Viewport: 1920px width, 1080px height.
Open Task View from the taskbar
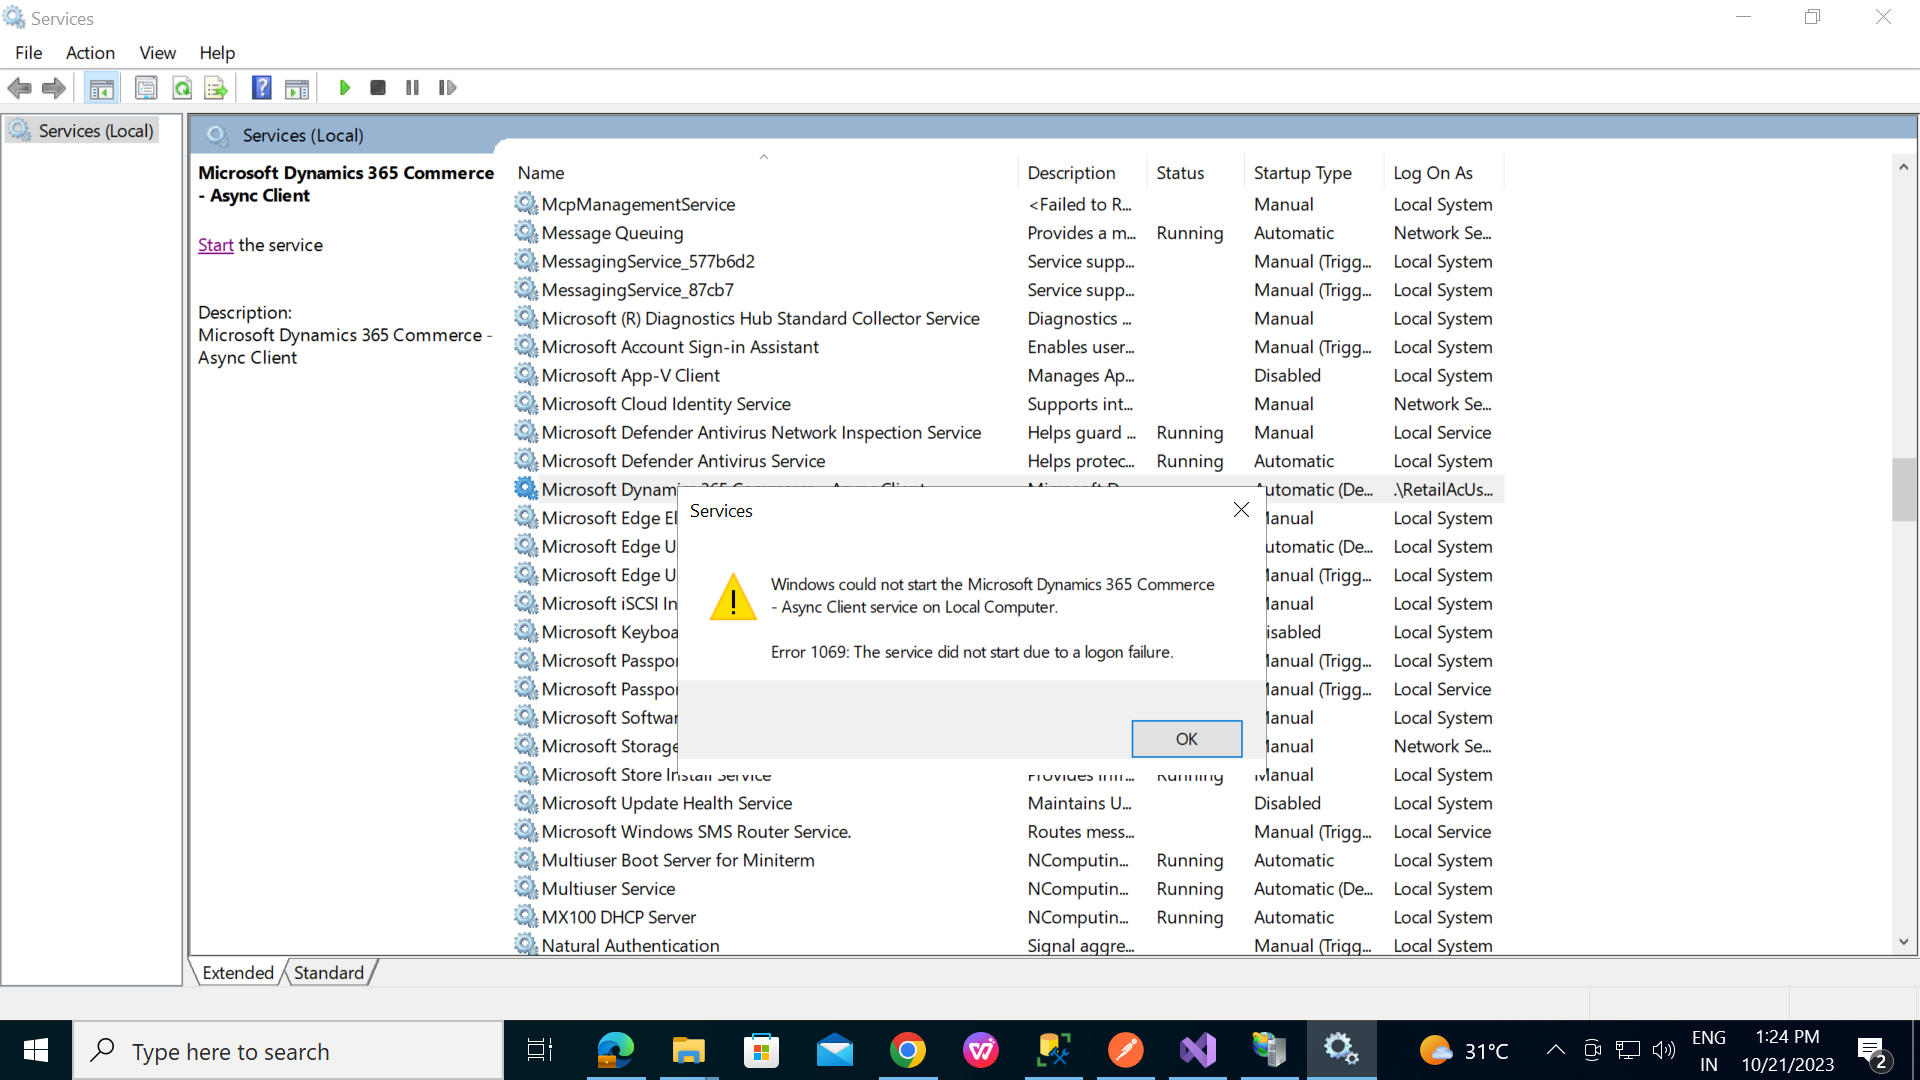540,1051
